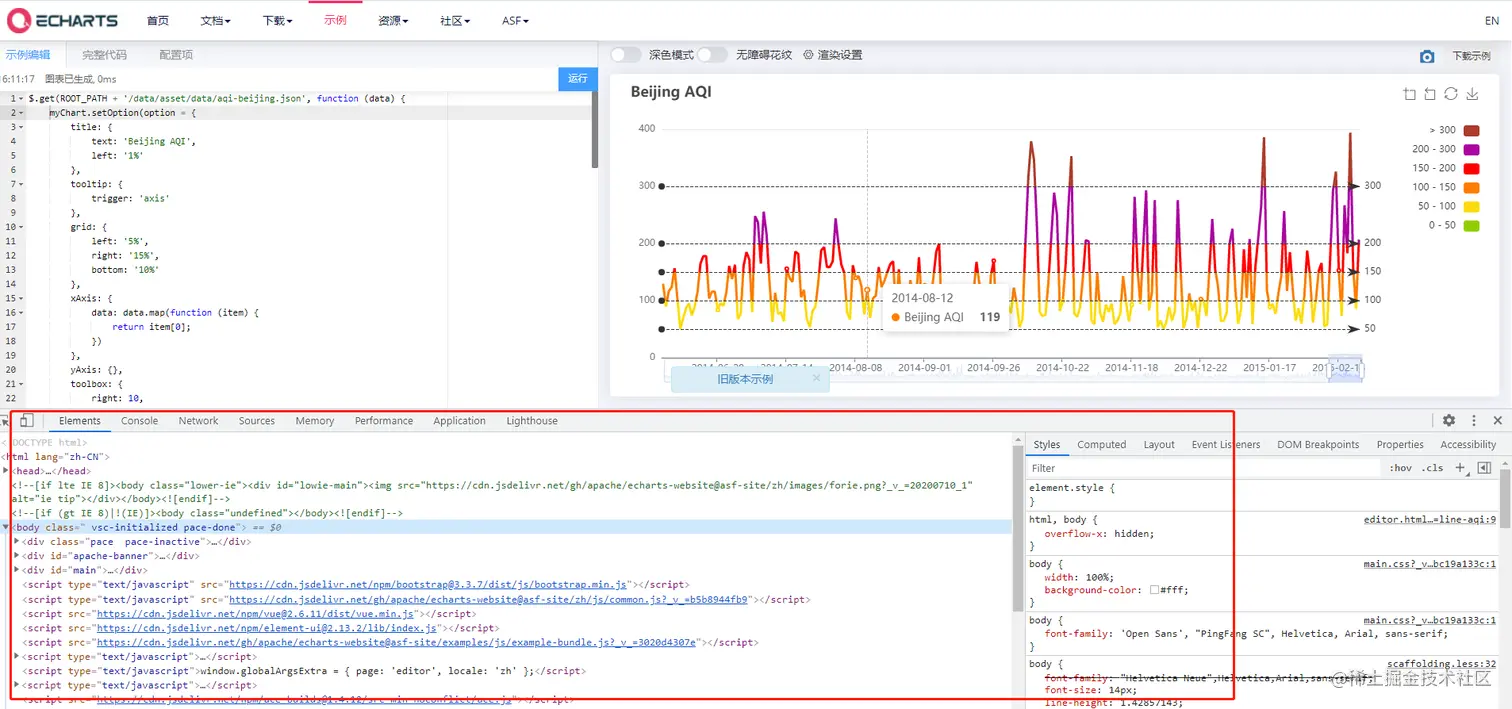1512x709 pixels.
Task: Click 下载示例 download example button
Action: [x=1471, y=57]
